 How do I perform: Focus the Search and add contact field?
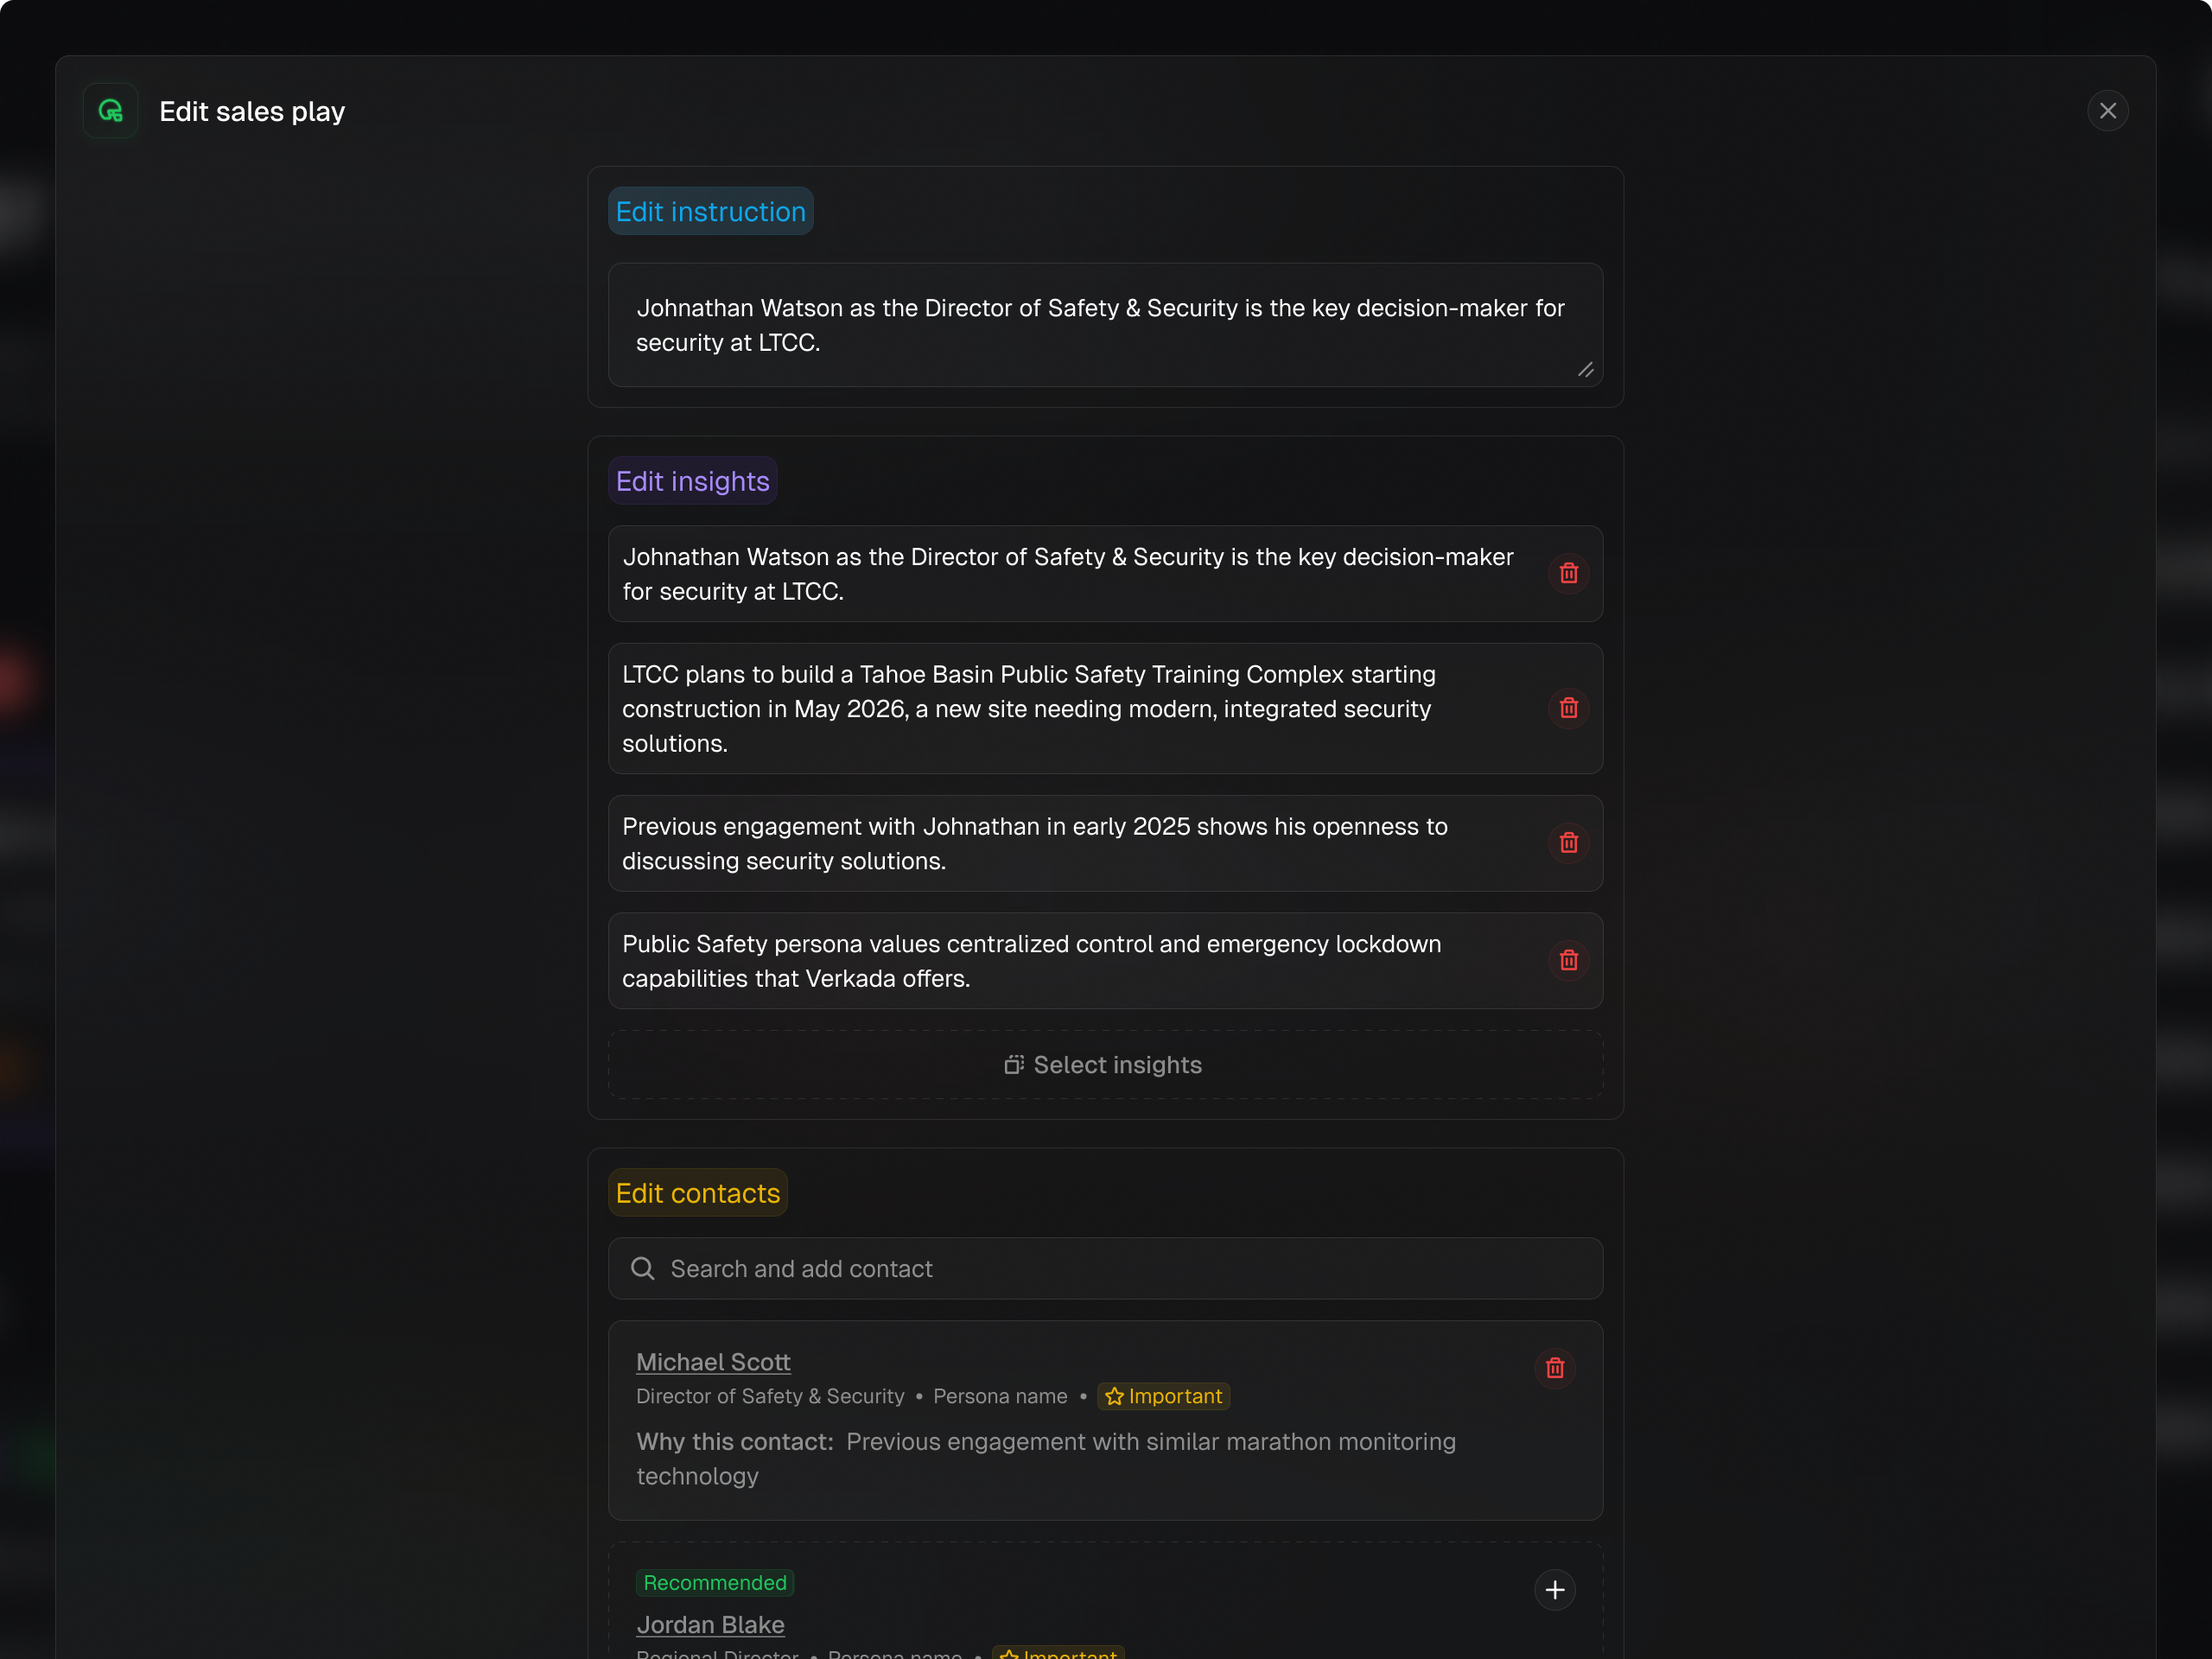(1120, 1269)
